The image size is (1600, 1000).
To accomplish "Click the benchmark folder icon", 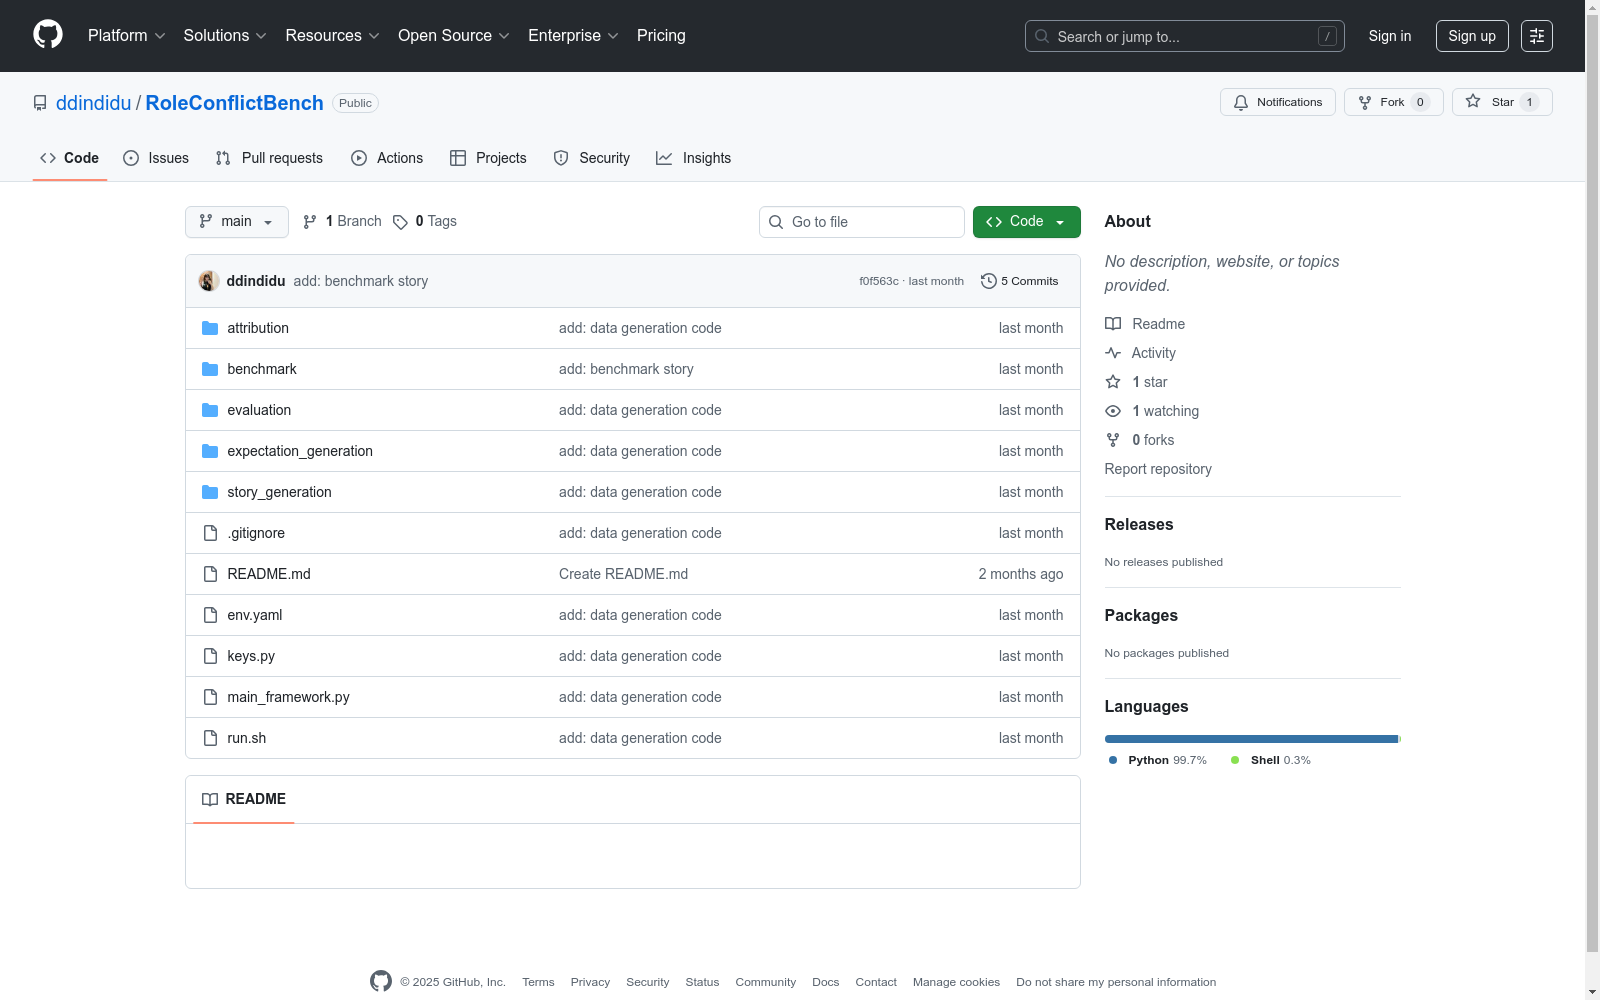I will (x=210, y=369).
